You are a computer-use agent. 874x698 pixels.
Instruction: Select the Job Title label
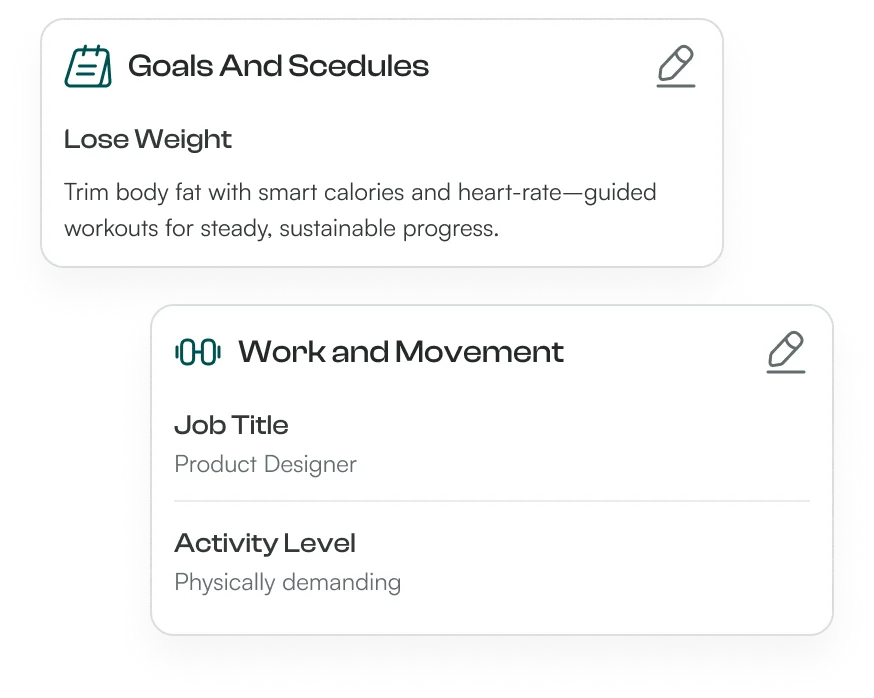tap(231, 425)
